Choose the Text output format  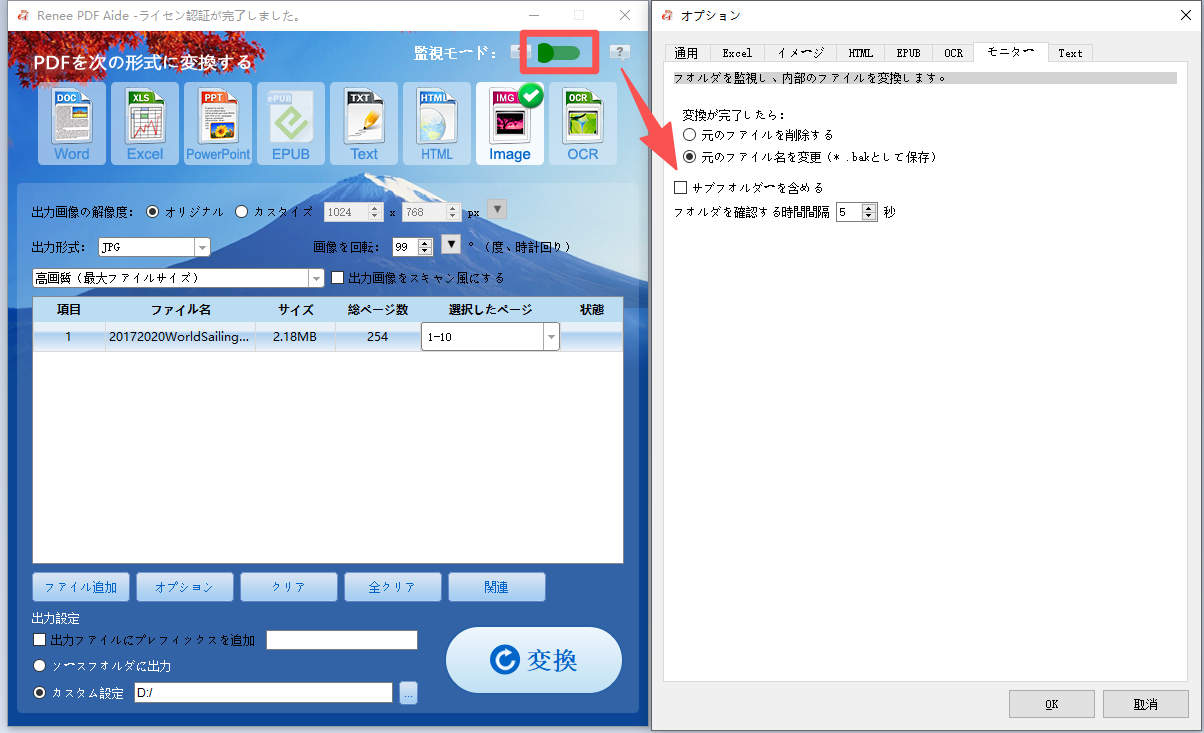(x=363, y=122)
